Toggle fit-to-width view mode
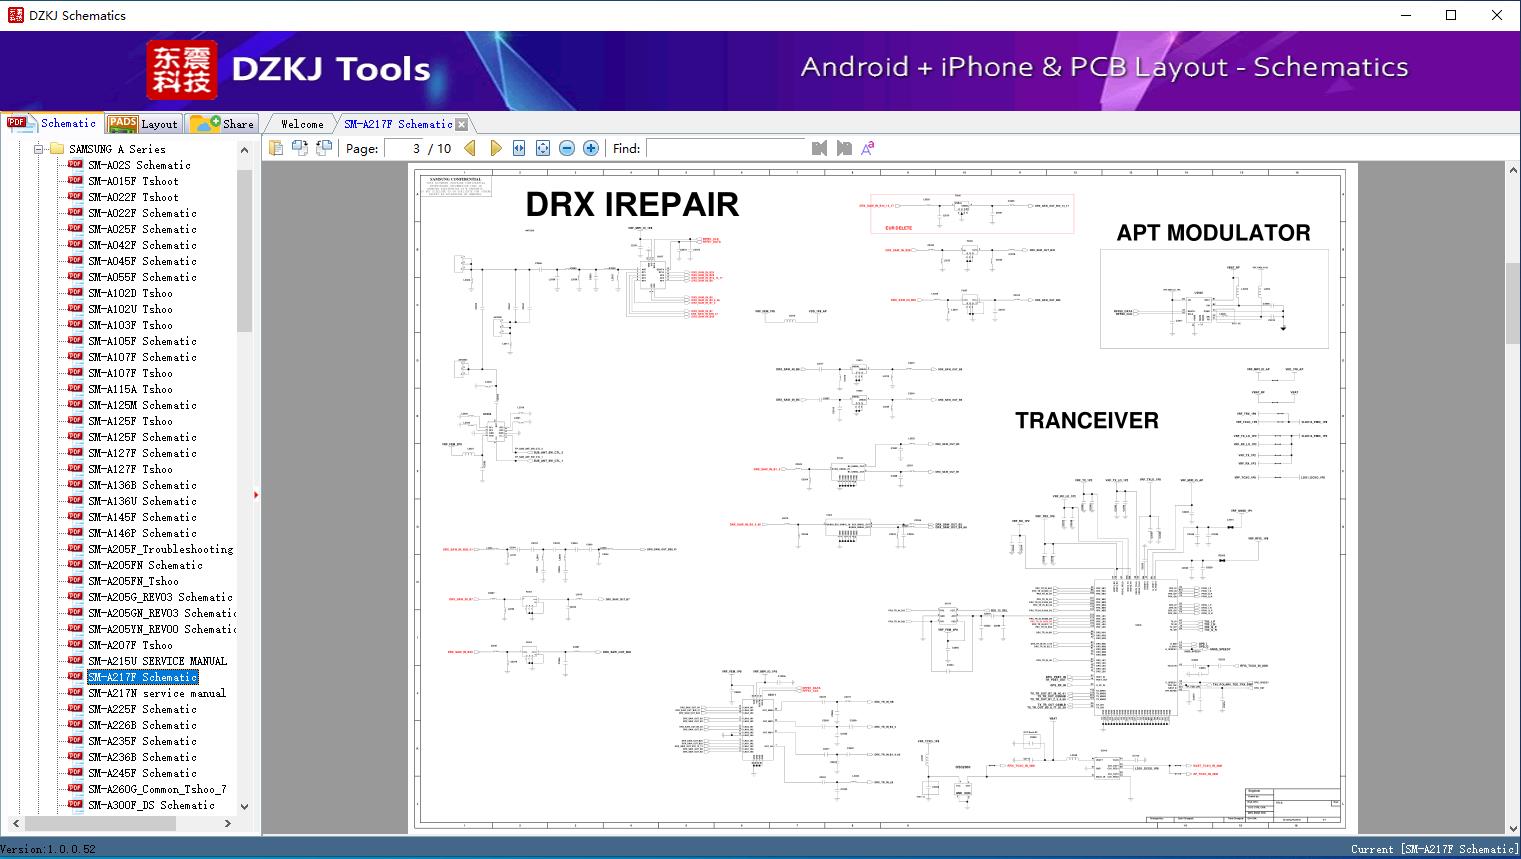Screen dimensions: 1521x859 519,148
